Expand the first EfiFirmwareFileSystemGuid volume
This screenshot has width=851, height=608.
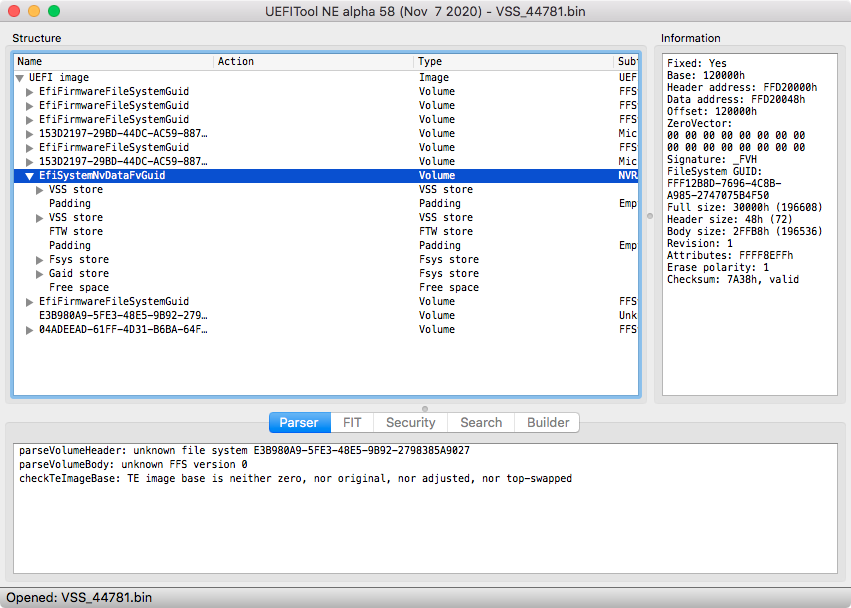[x=30, y=92]
